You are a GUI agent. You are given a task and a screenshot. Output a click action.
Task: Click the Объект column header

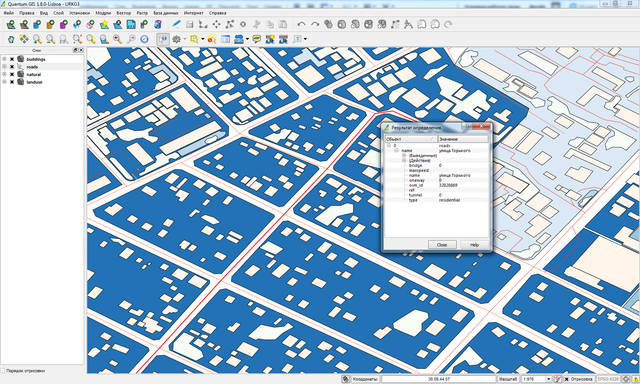[x=411, y=139]
